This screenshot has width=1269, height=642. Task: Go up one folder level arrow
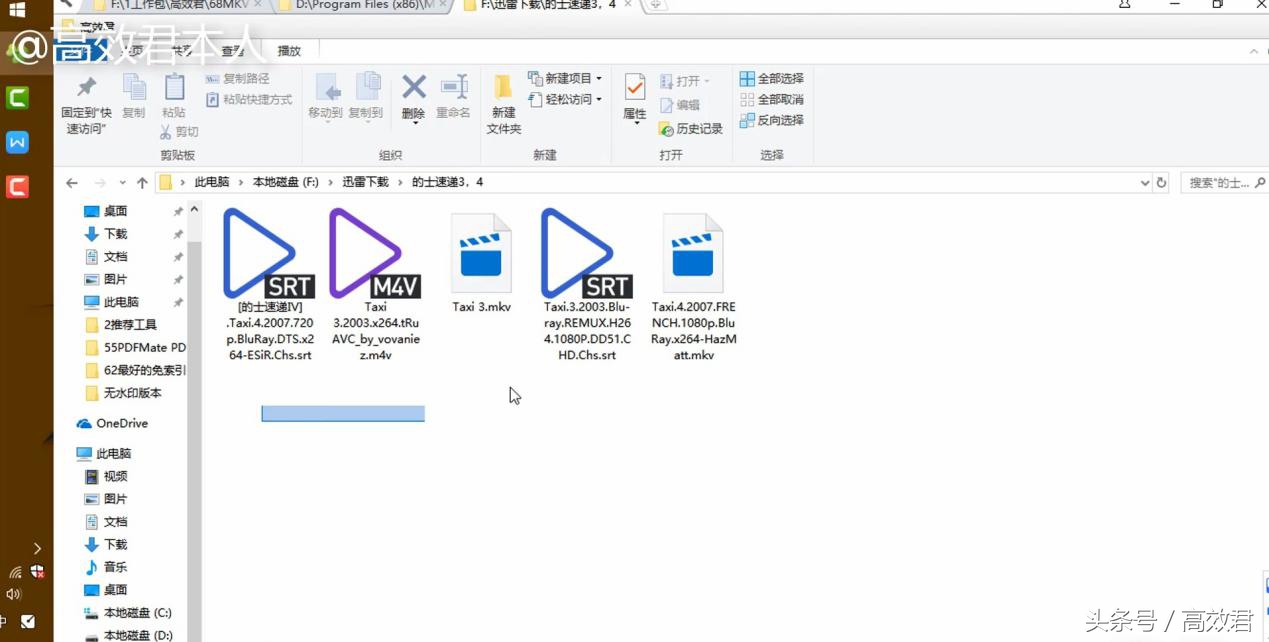pyautogui.click(x=142, y=183)
